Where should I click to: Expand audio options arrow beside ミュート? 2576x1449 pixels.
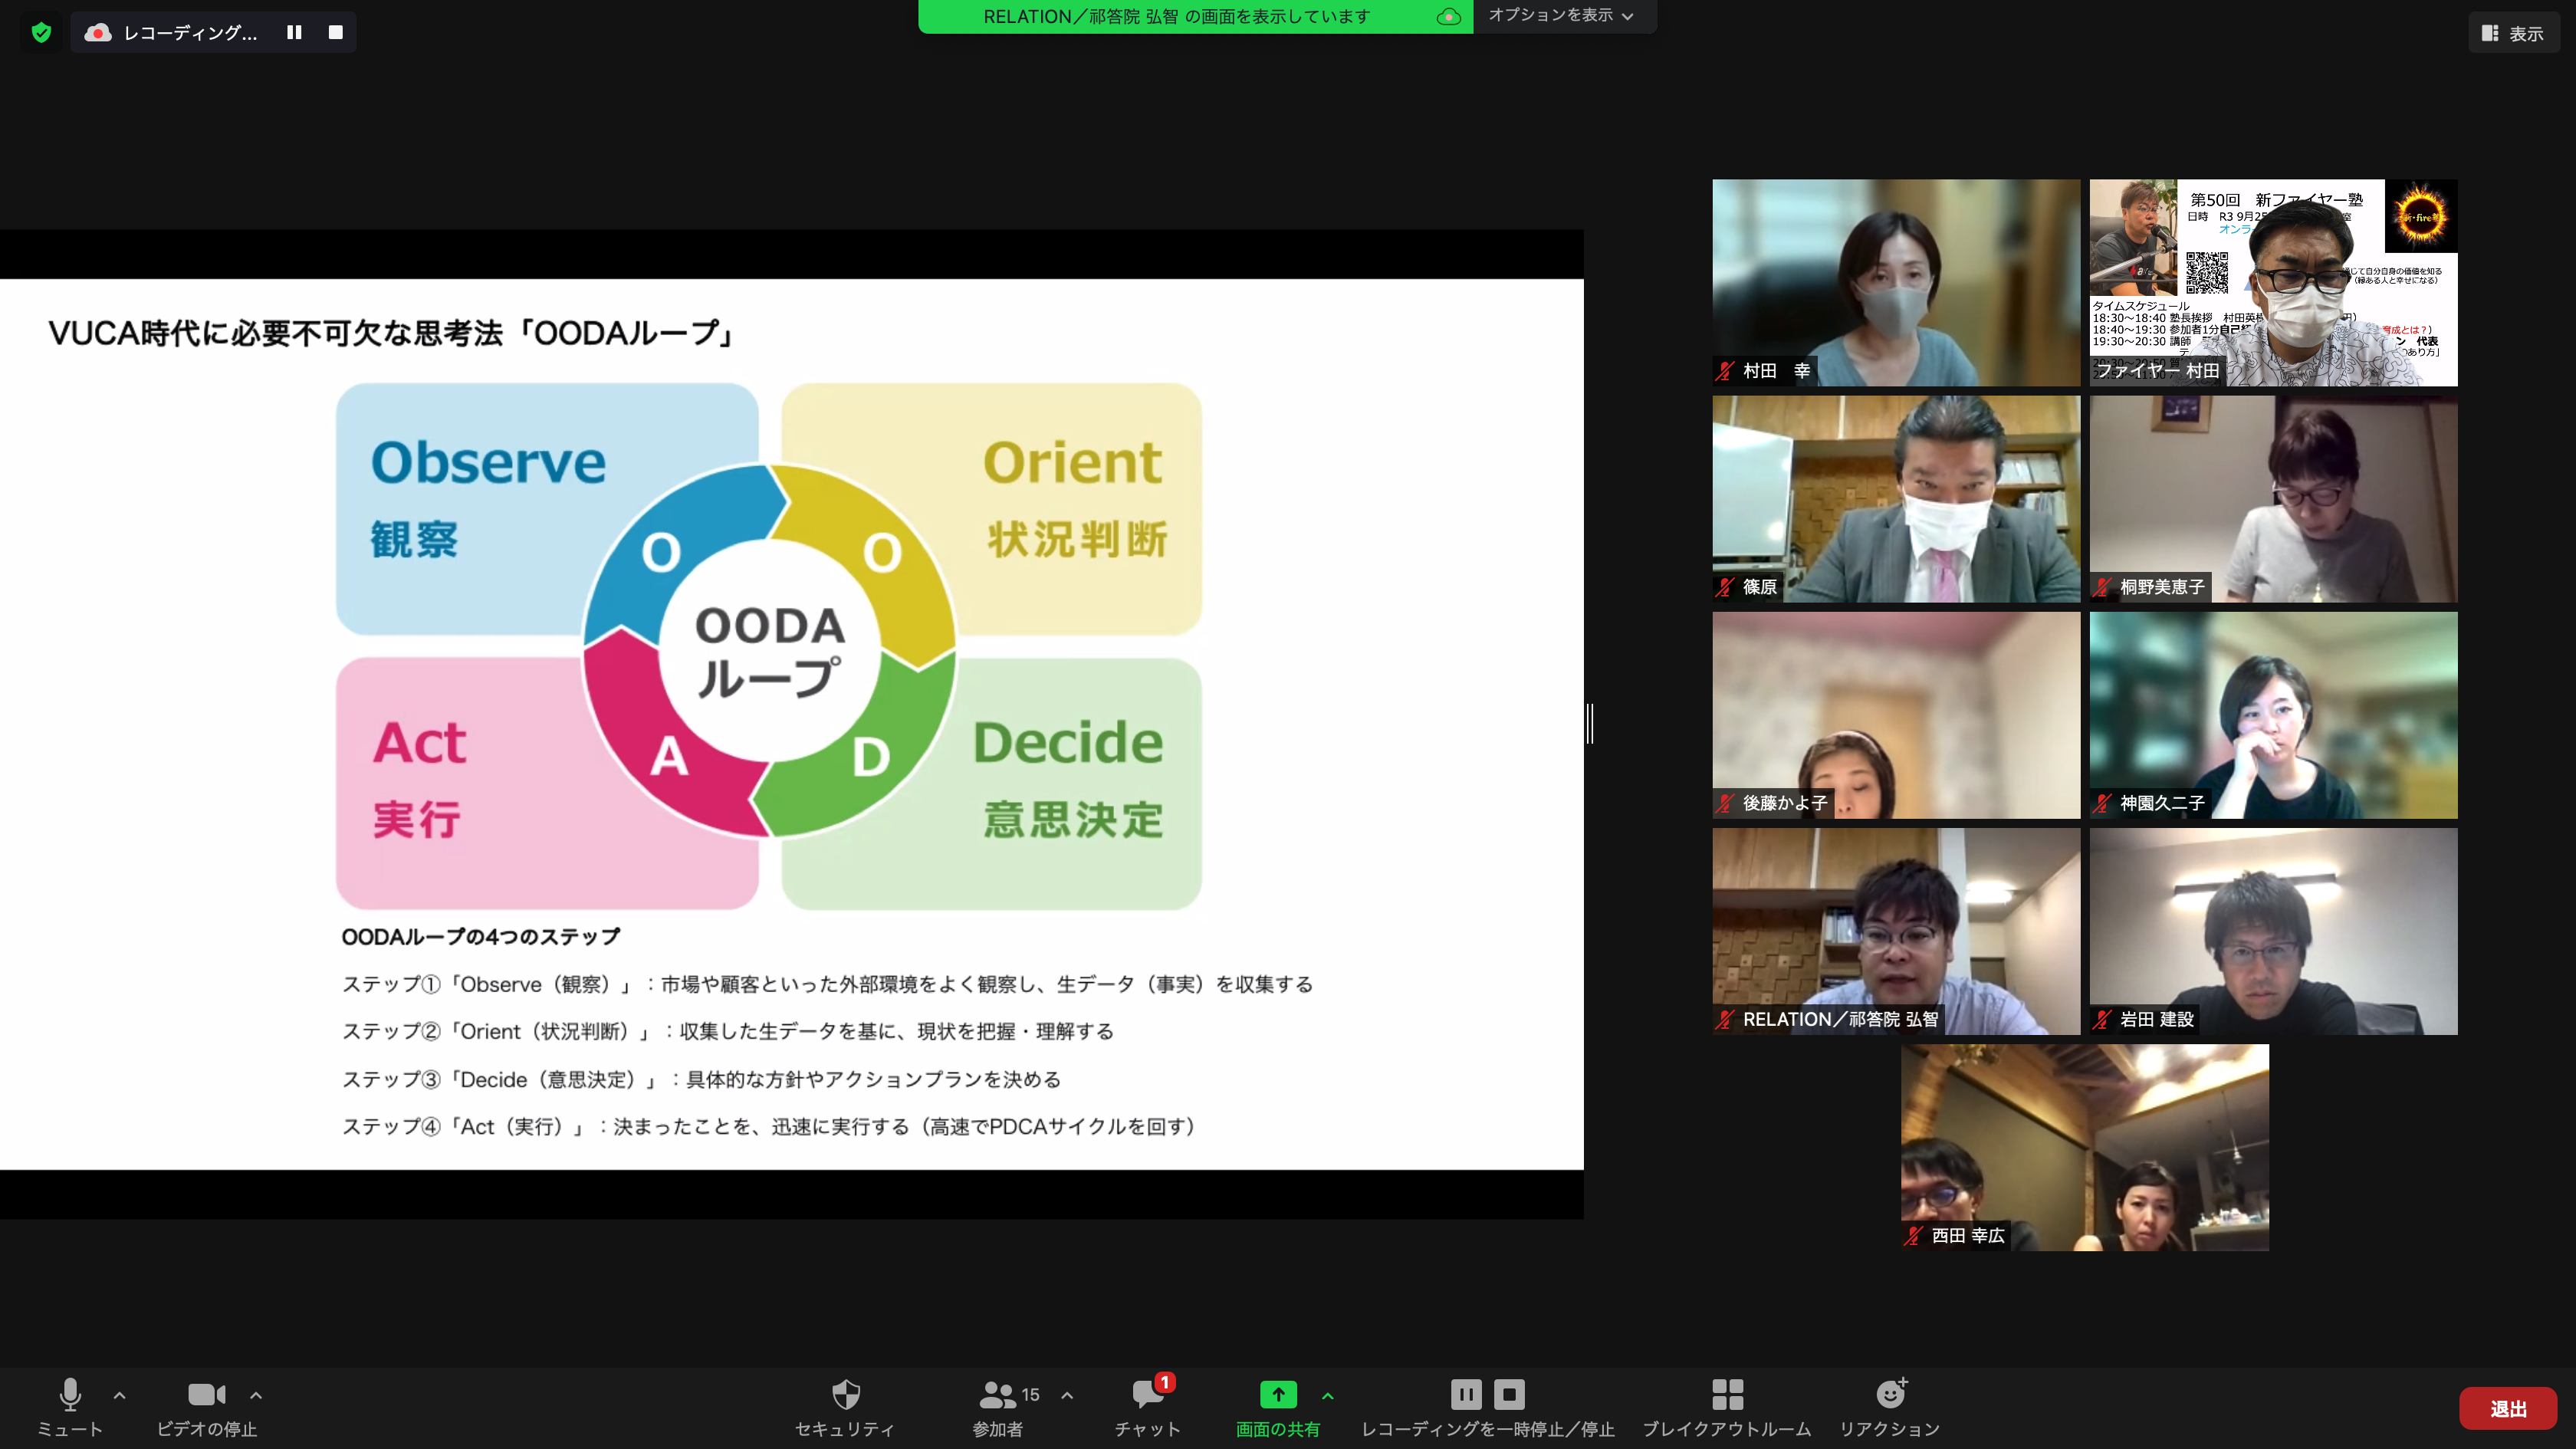(120, 1395)
